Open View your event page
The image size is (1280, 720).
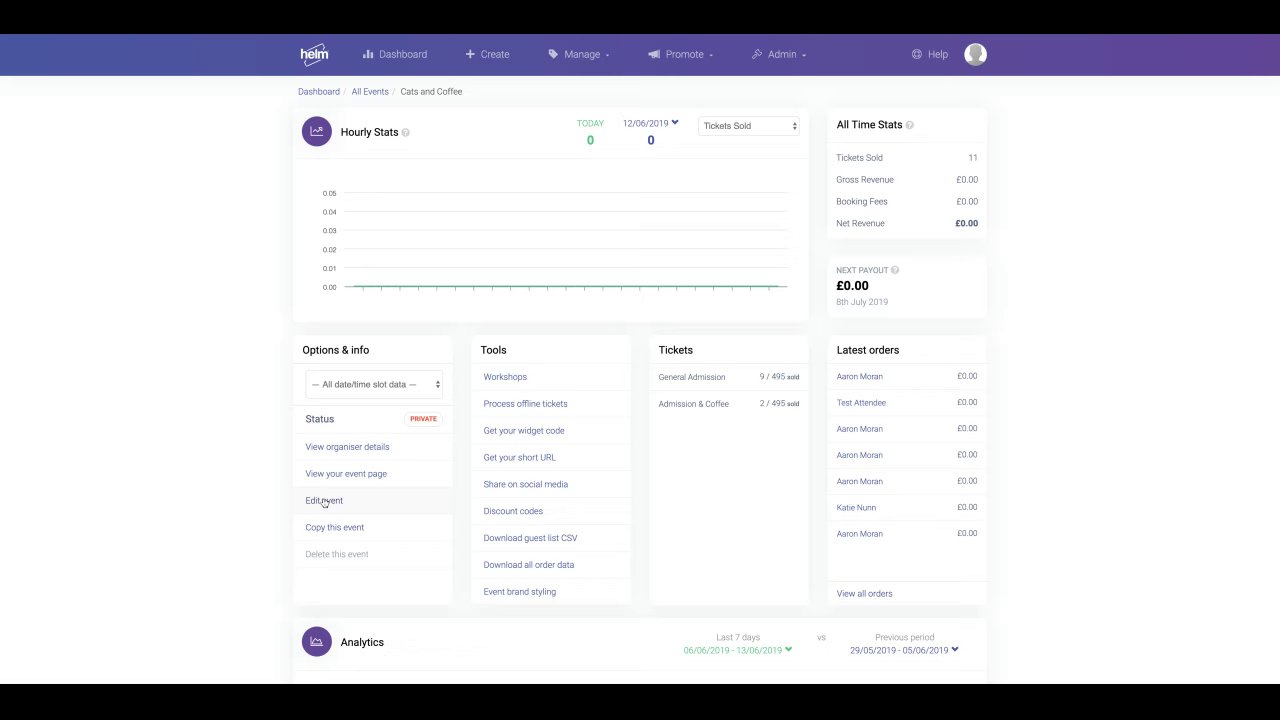(346, 474)
